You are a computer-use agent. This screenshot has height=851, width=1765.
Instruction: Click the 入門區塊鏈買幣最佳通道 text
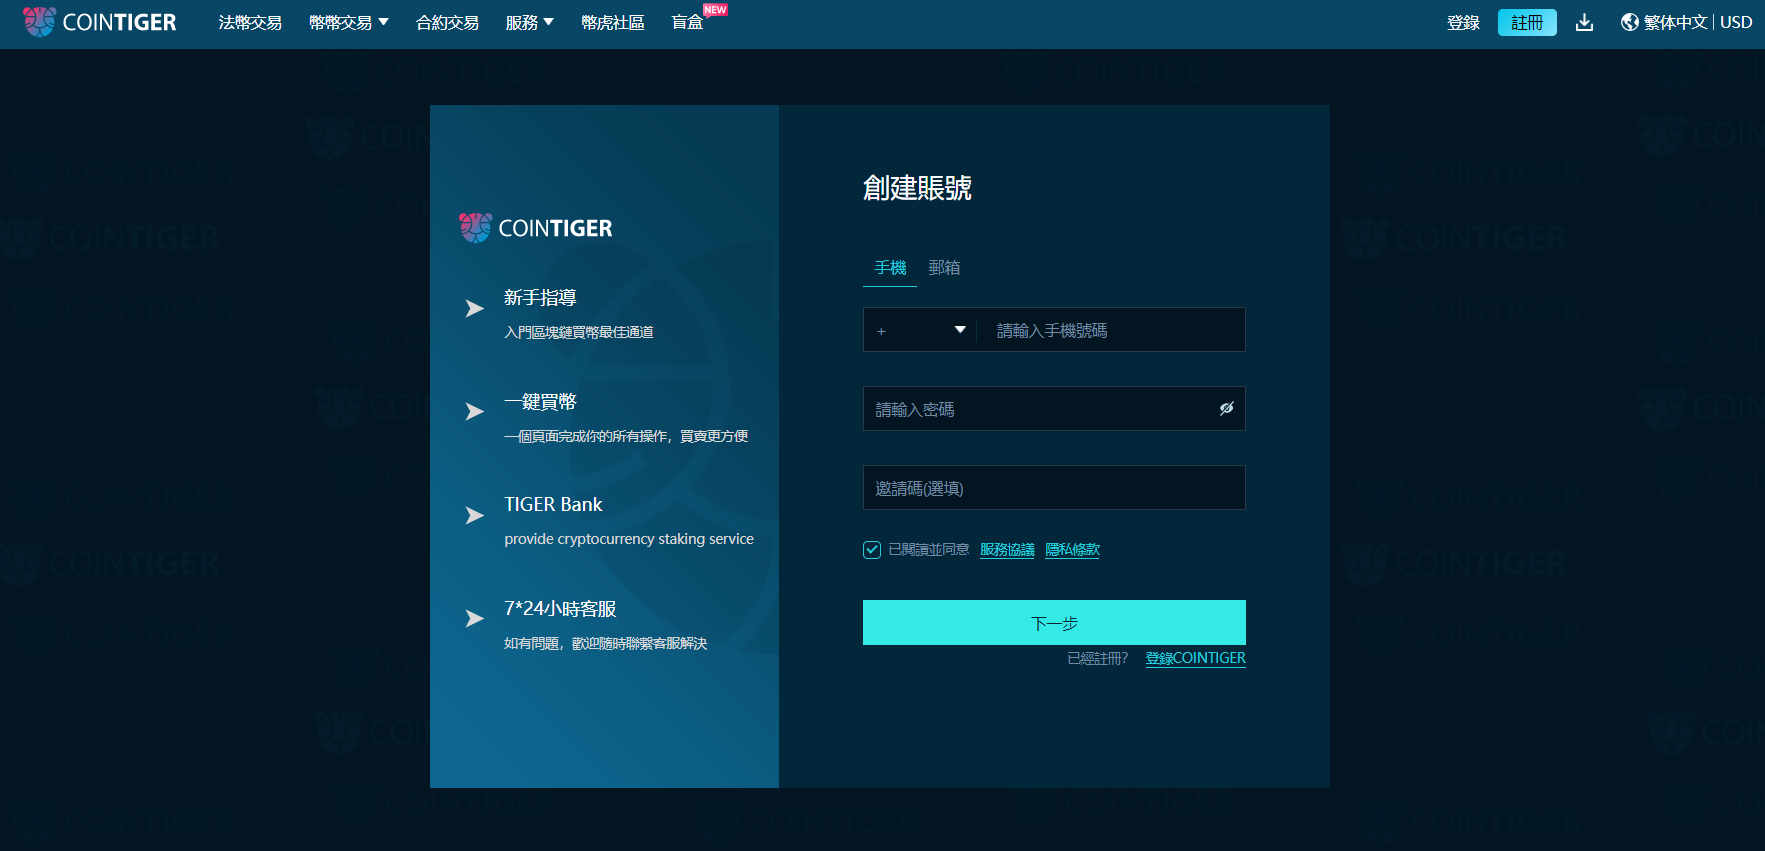click(579, 332)
